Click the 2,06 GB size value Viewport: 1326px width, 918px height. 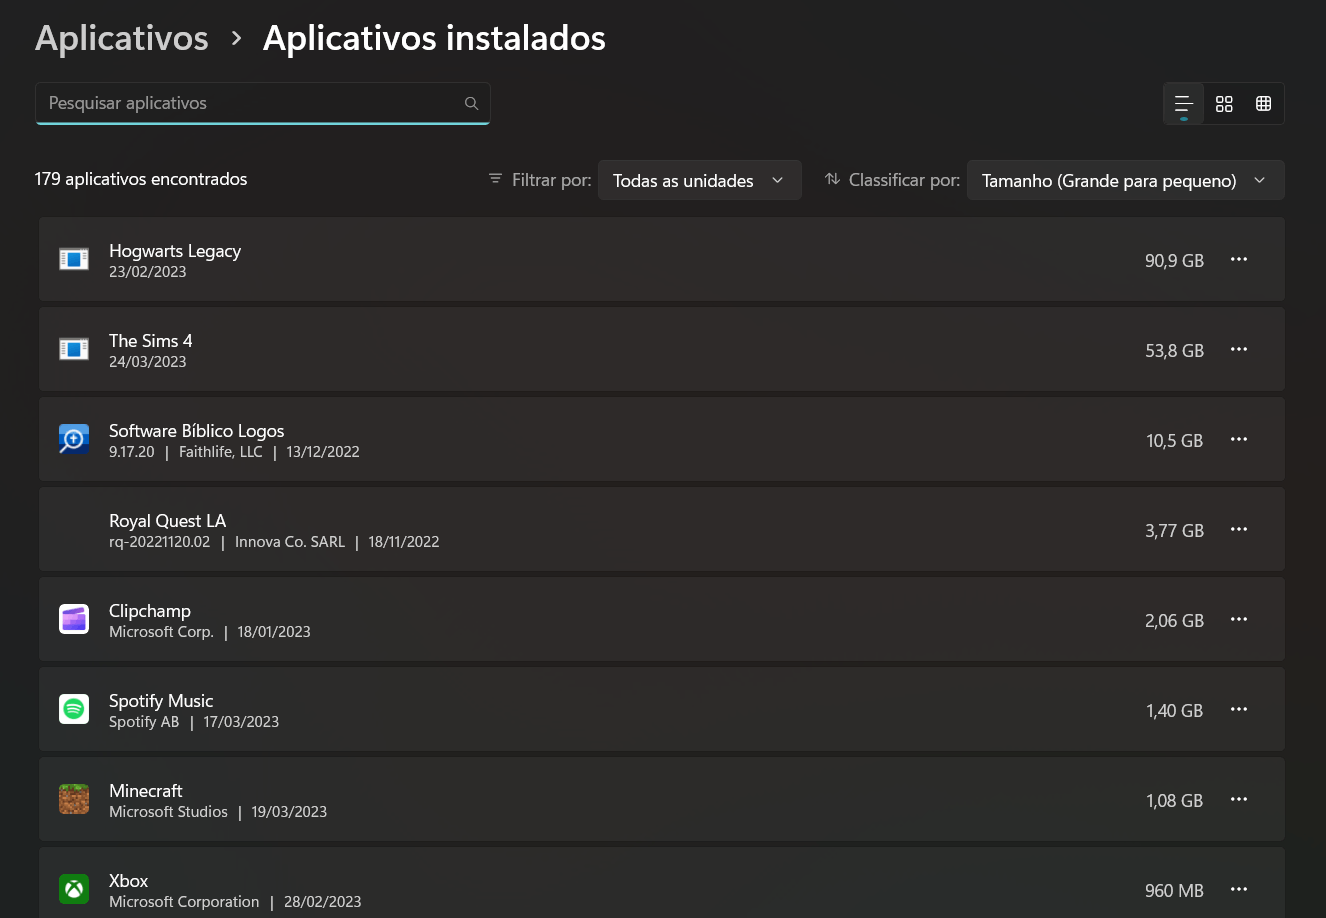click(1174, 621)
